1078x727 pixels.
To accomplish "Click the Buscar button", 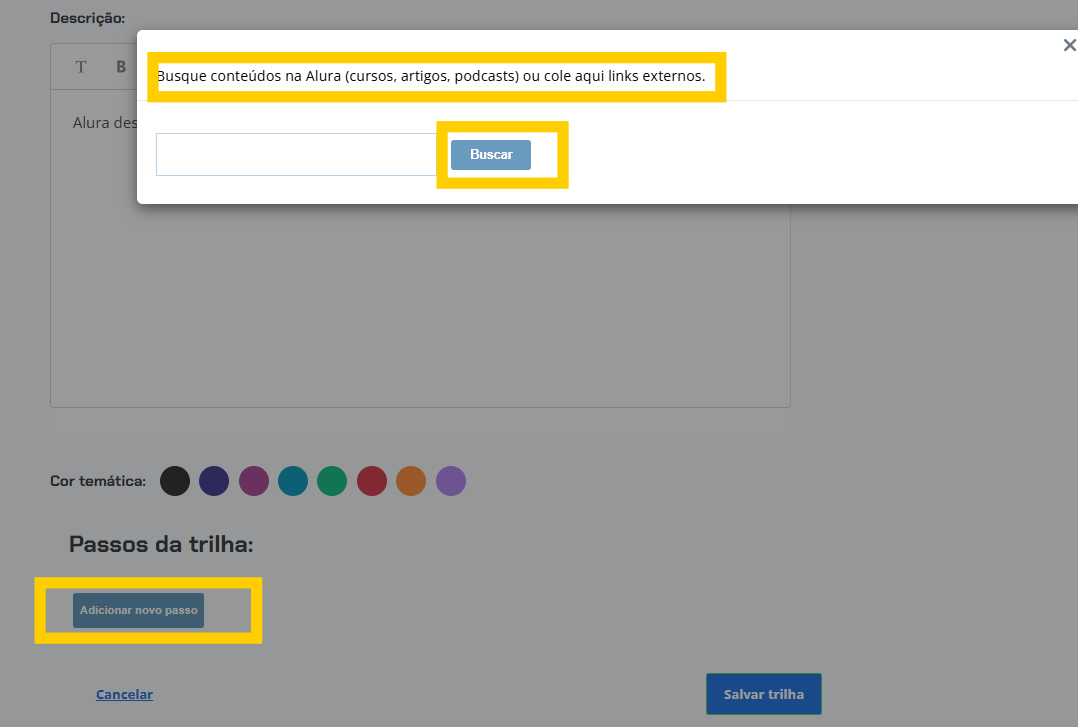I will coord(490,155).
